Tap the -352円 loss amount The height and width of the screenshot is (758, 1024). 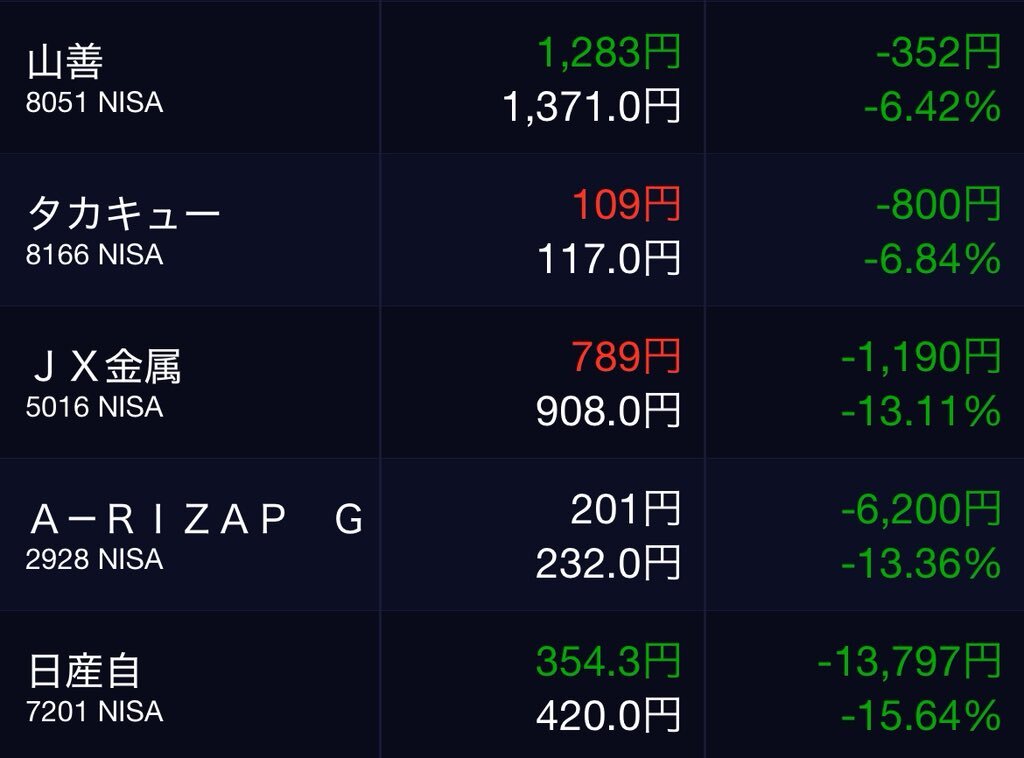click(x=938, y=52)
